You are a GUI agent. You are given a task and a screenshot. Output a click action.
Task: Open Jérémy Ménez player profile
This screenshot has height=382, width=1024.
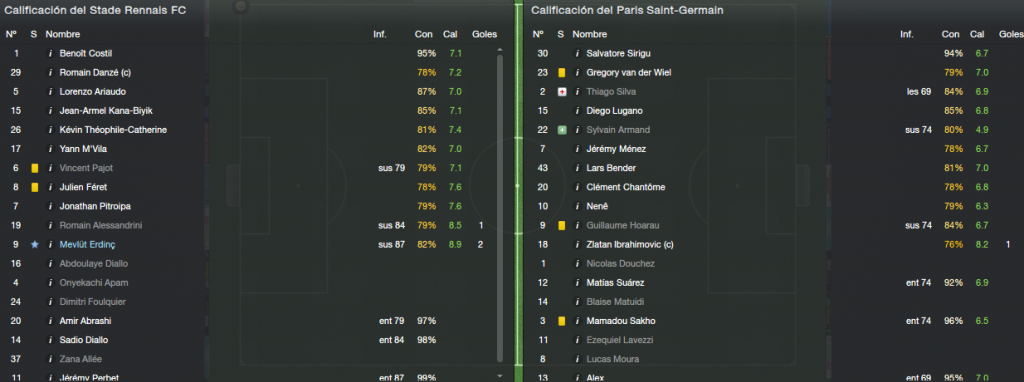pos(616,149)
